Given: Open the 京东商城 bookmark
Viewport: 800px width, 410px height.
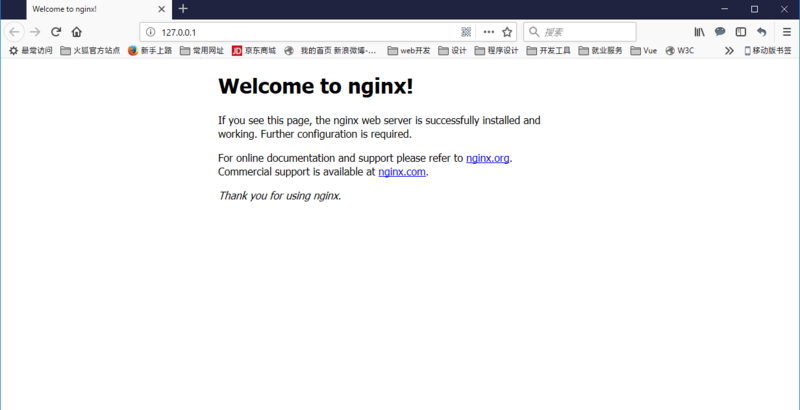Looking at the screenshot, I should click(x=254, y=50).
